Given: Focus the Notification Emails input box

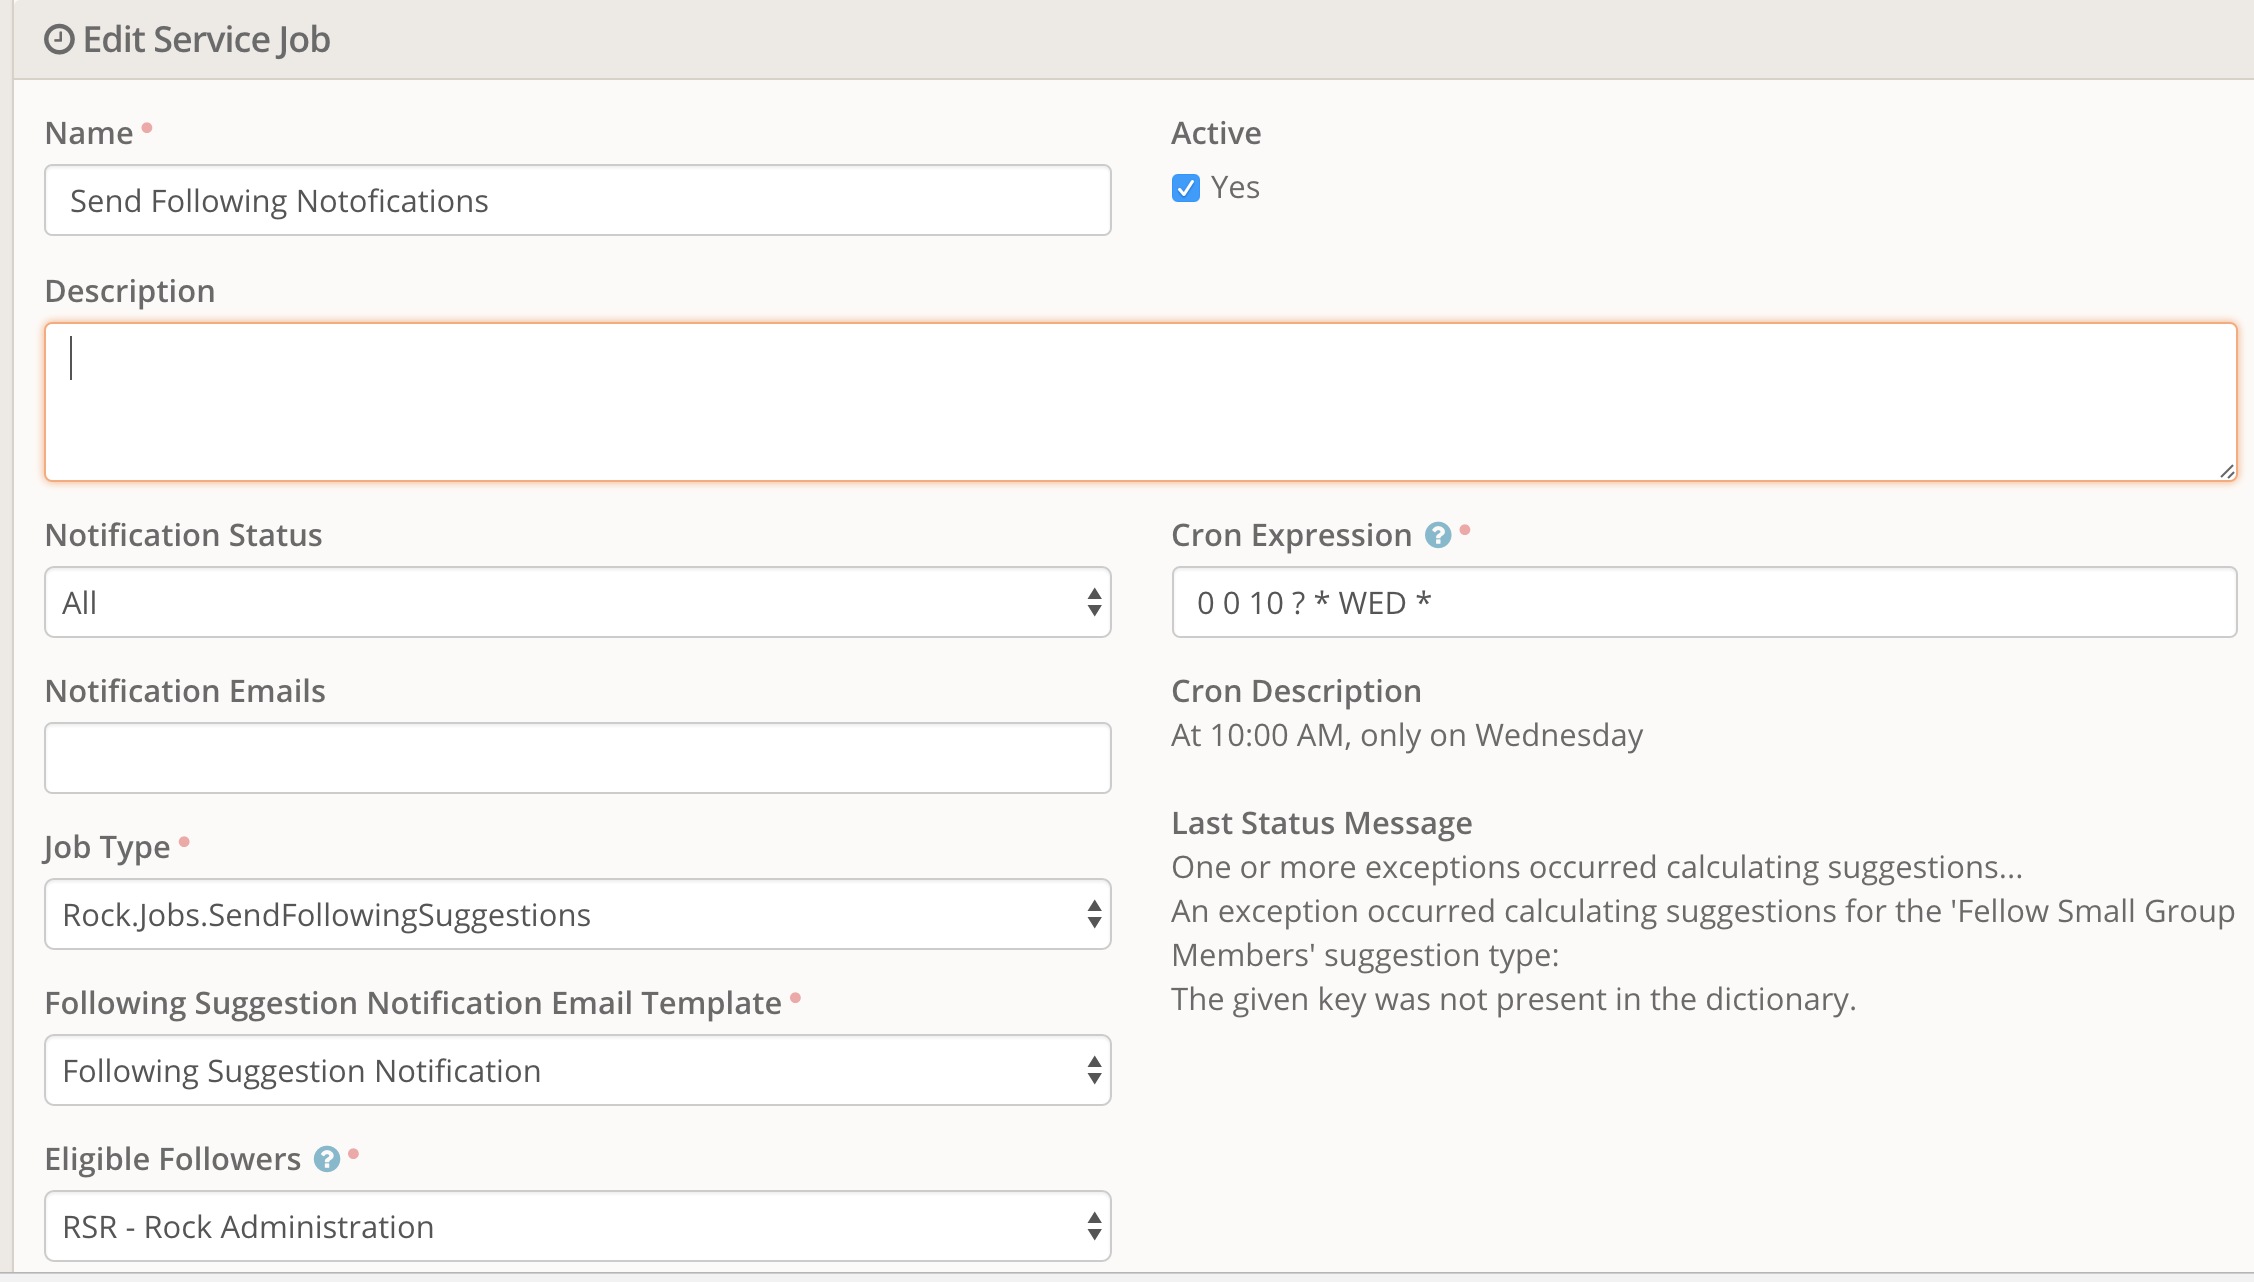Looking at the screenshot, I should tap(577, 759).
